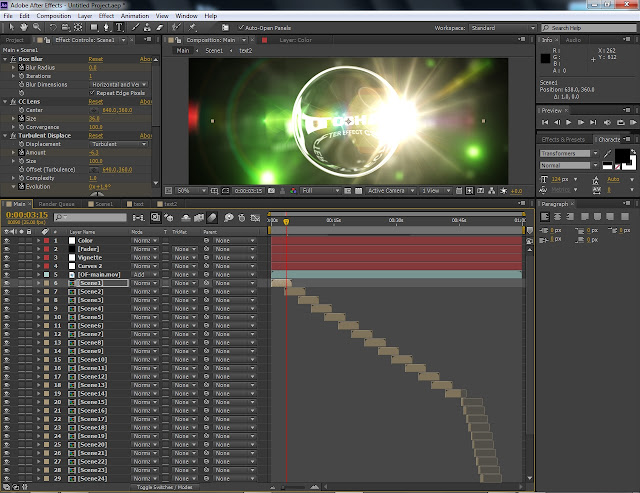
Task: Select the Zoom magnifier tool
Action: 37,27
